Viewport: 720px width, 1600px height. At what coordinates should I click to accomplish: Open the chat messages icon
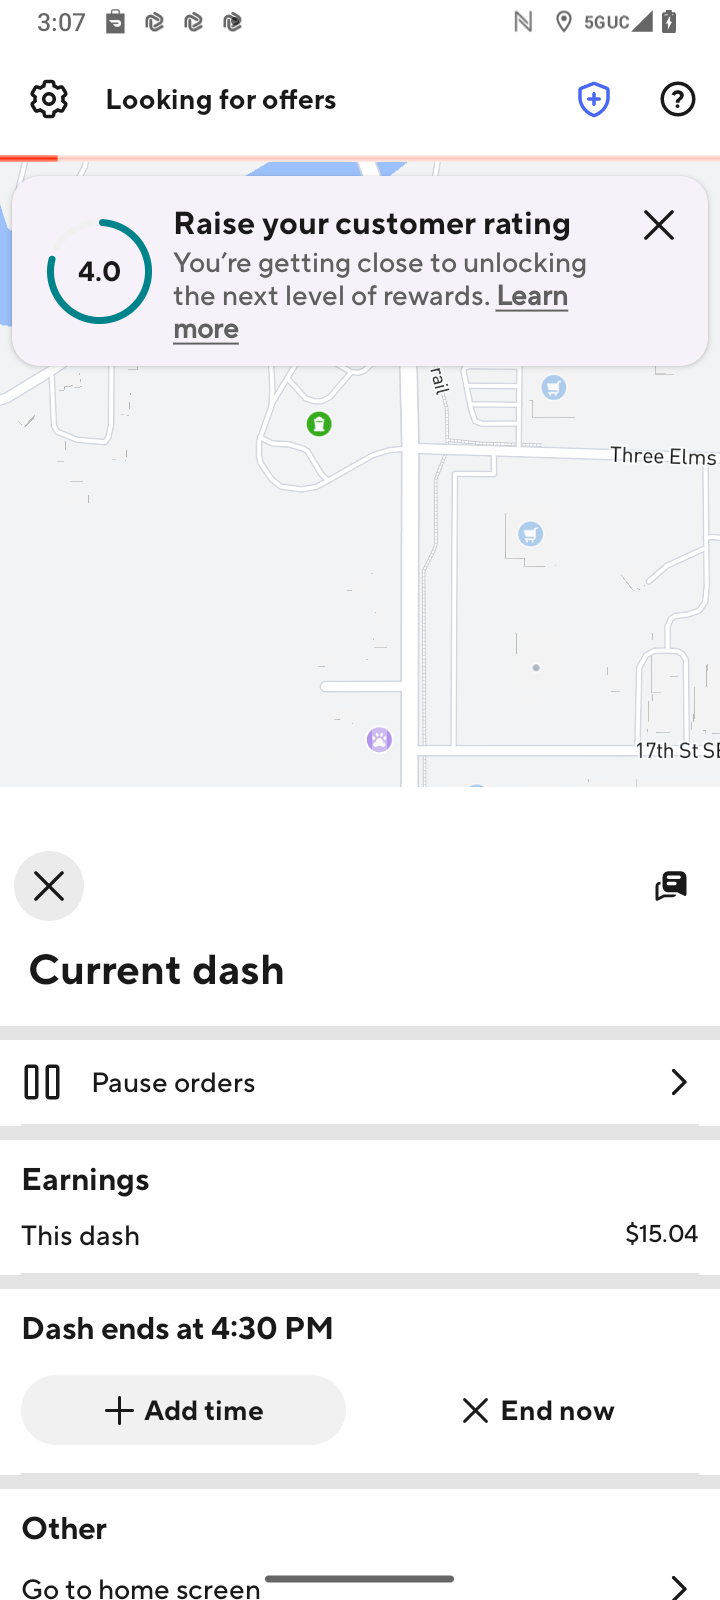tap(670, 886)
